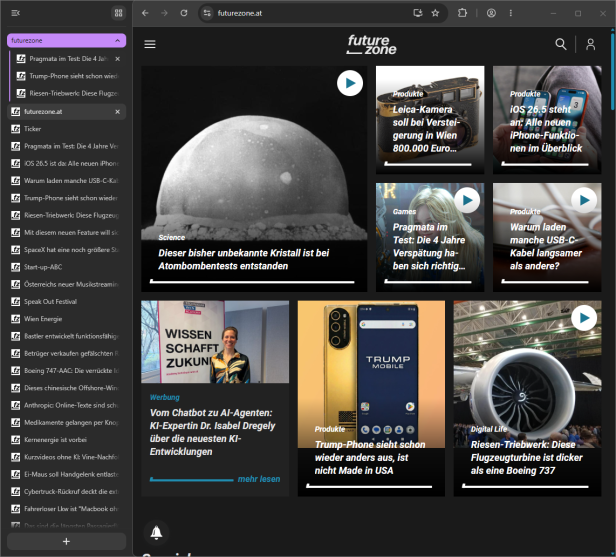Play video on the USB-C-Kabel card

pos(584,200)
